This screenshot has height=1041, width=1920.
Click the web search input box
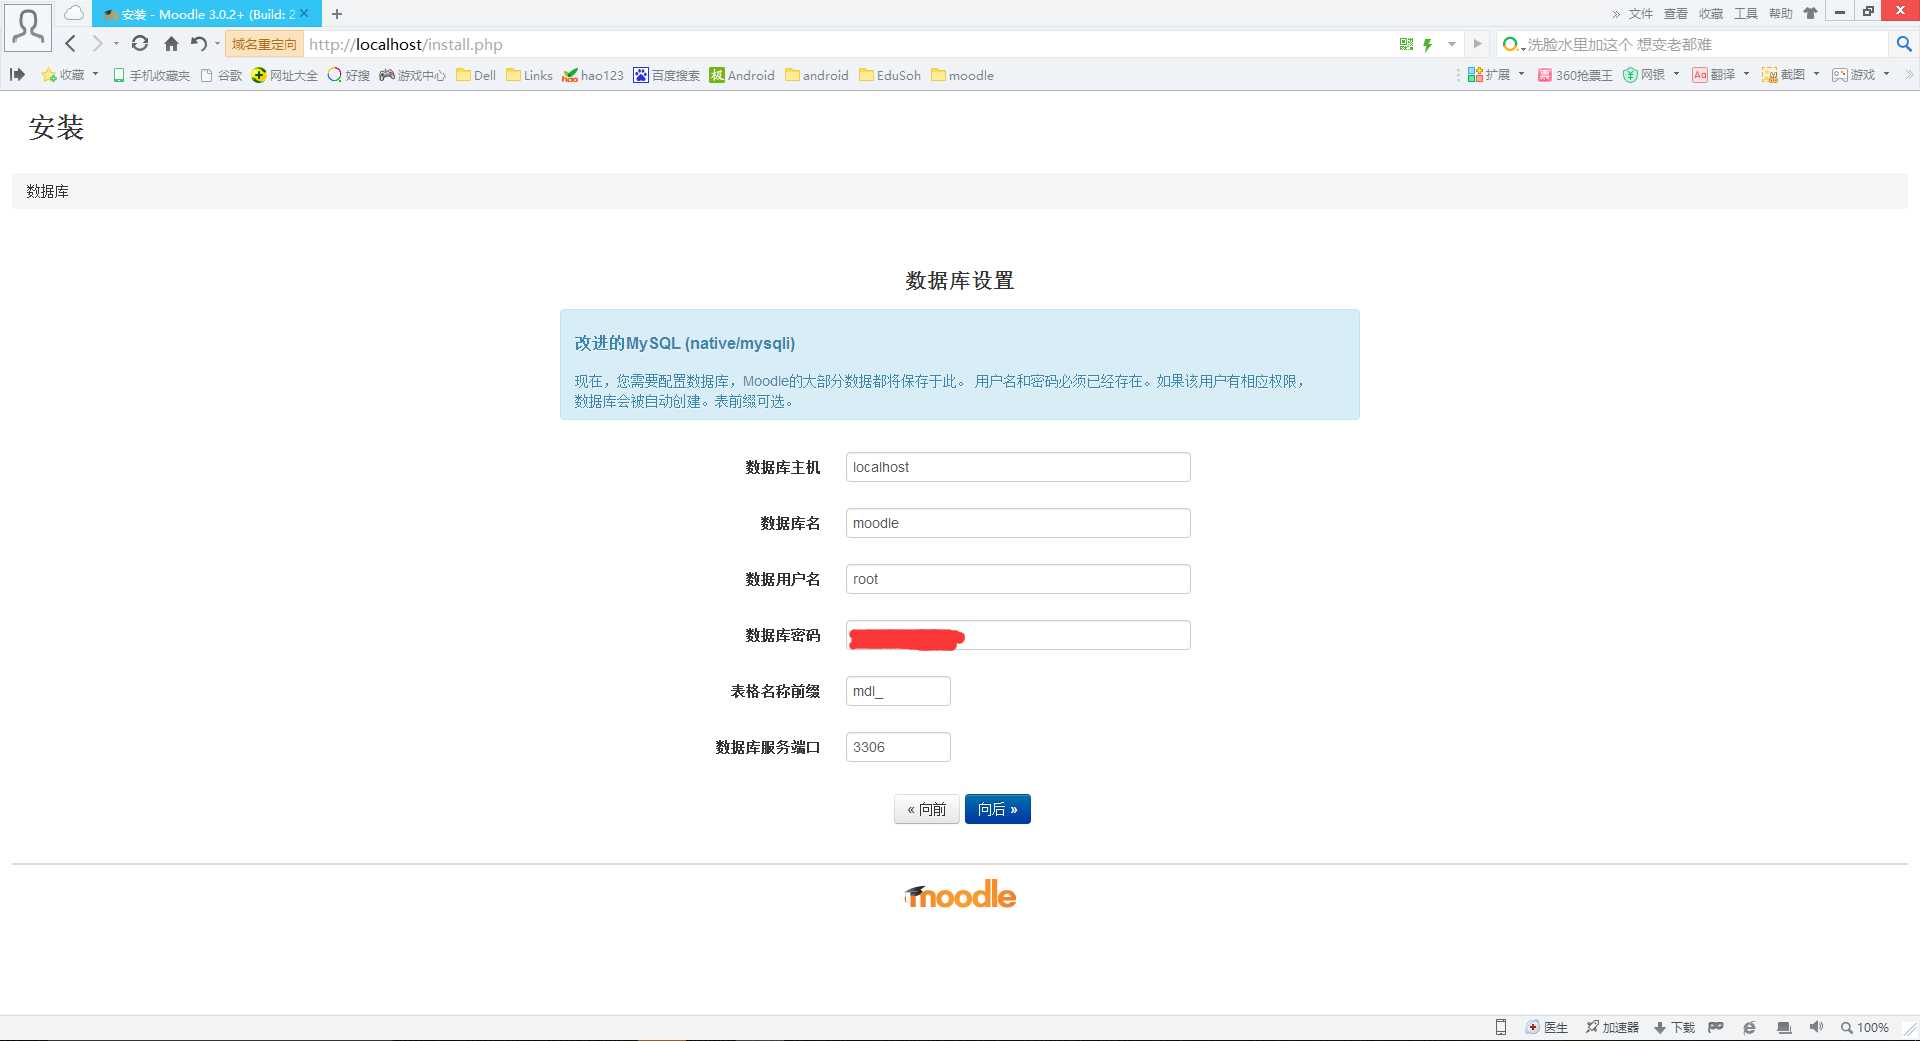[x=1705, y=44]
